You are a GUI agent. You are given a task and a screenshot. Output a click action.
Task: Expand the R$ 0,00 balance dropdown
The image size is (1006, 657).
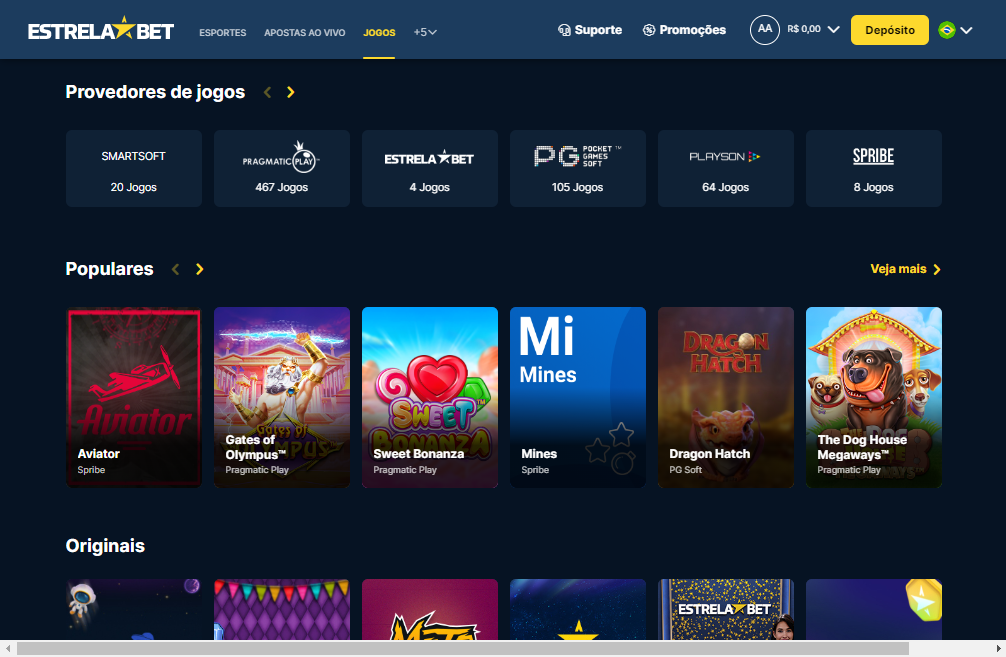coord(813,30)
